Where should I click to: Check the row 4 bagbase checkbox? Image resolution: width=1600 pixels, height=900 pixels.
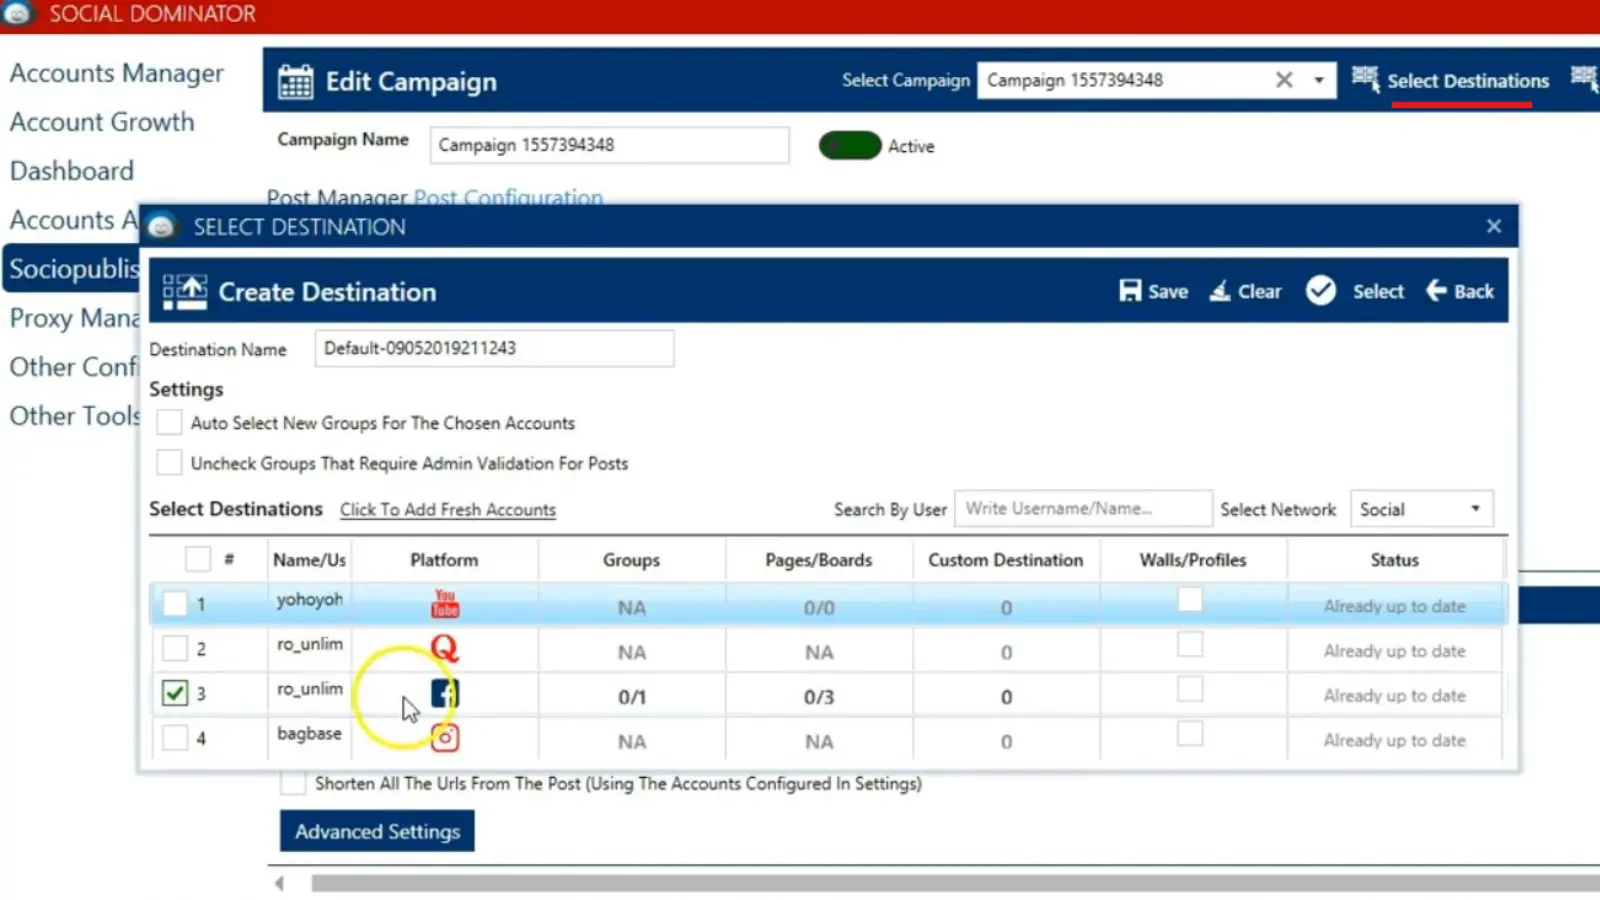(175, 737)
